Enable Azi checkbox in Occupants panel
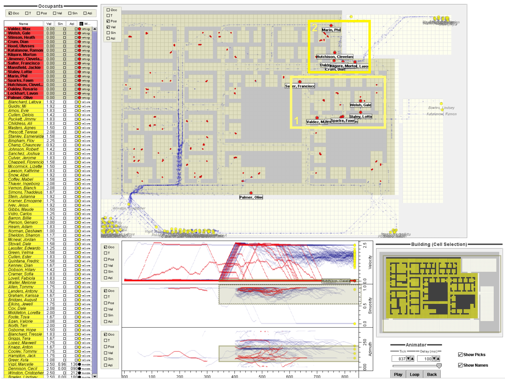The image size is (506, 380). [85, 13]
